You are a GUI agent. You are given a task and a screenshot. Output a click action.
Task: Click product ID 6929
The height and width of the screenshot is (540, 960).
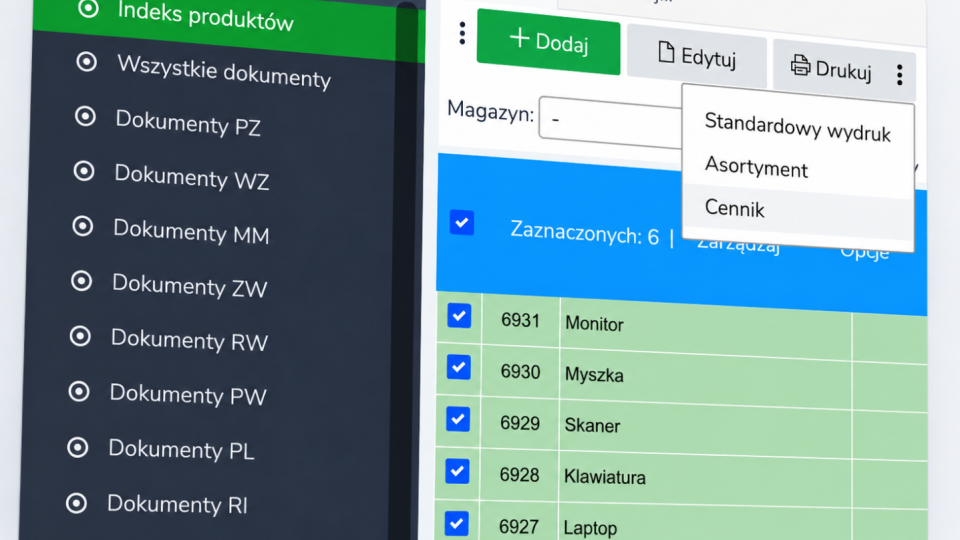(519, 423)
